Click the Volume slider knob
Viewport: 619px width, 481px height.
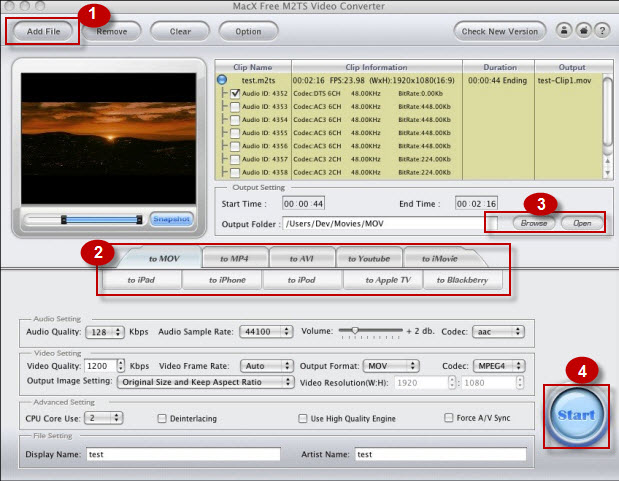pyautogui.click(x=355, y=330)
